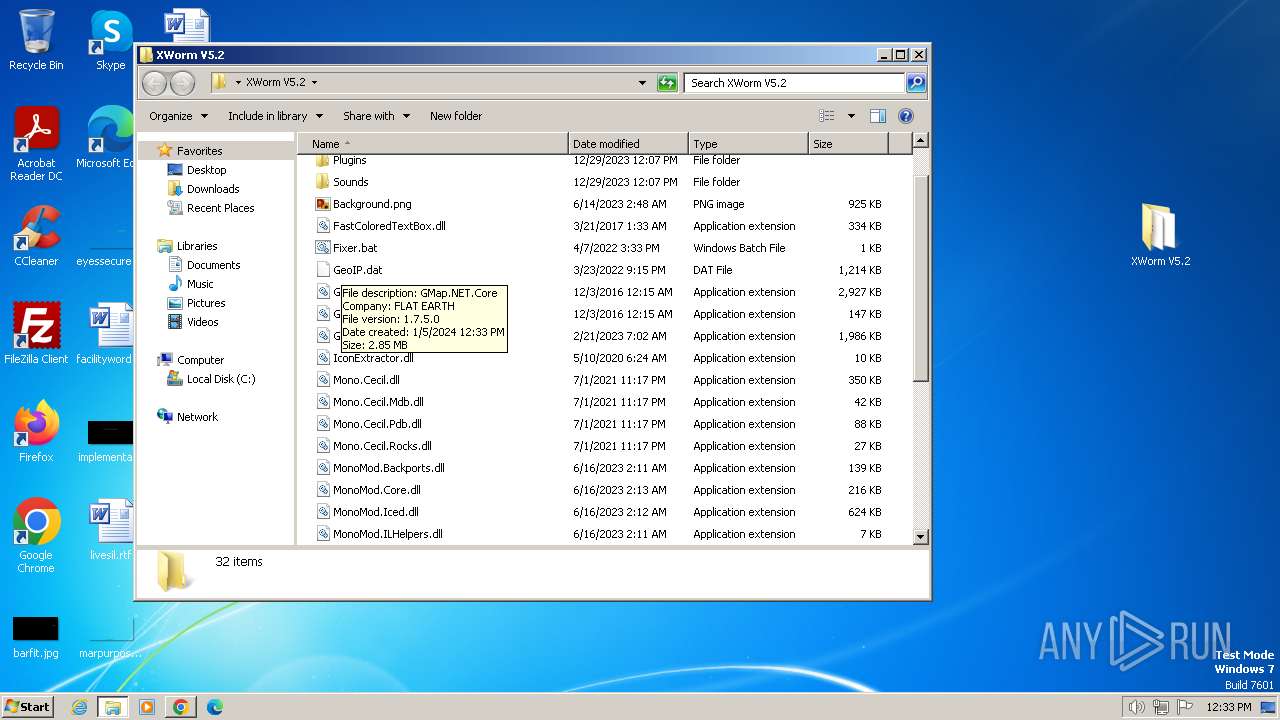Image resolution: width=1280 pixels, height=720 pixels.
Task: Select Libraries in navigation pane
Action: click(197, 246)
